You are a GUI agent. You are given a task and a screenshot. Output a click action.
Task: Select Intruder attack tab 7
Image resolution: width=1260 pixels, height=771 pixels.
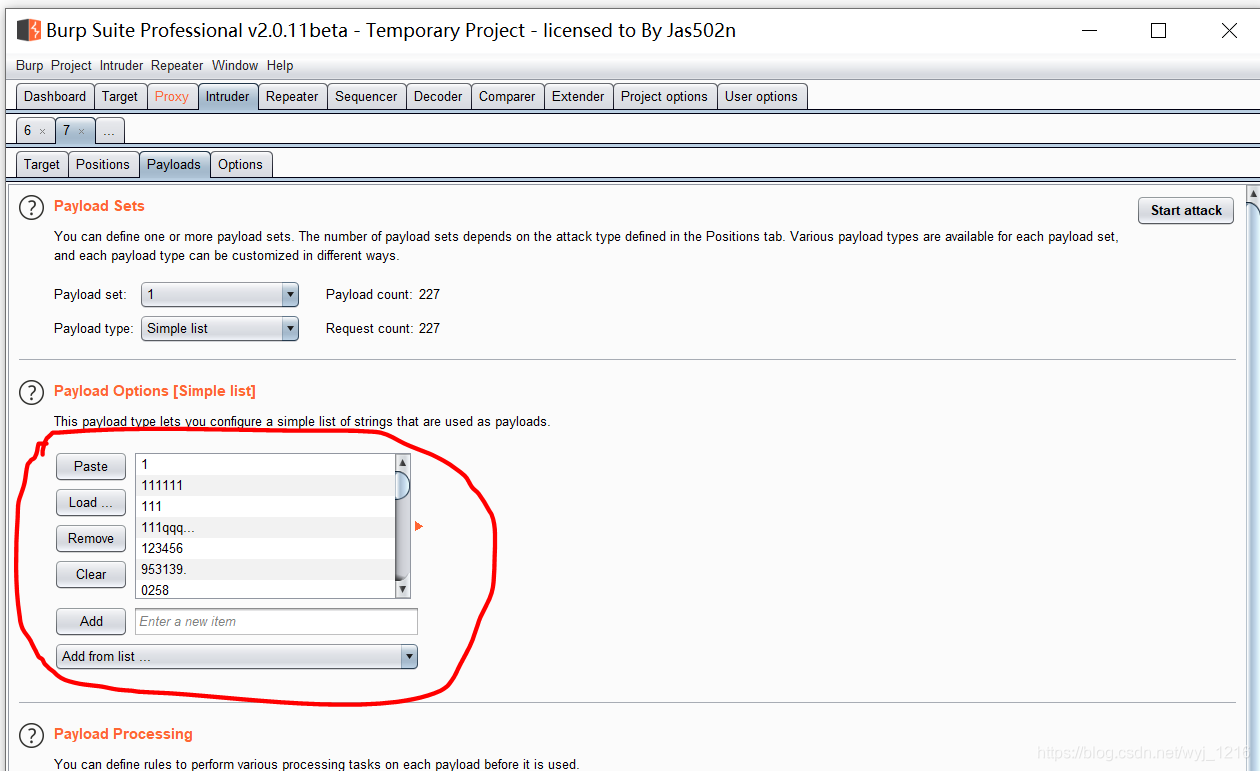[66, 131]
